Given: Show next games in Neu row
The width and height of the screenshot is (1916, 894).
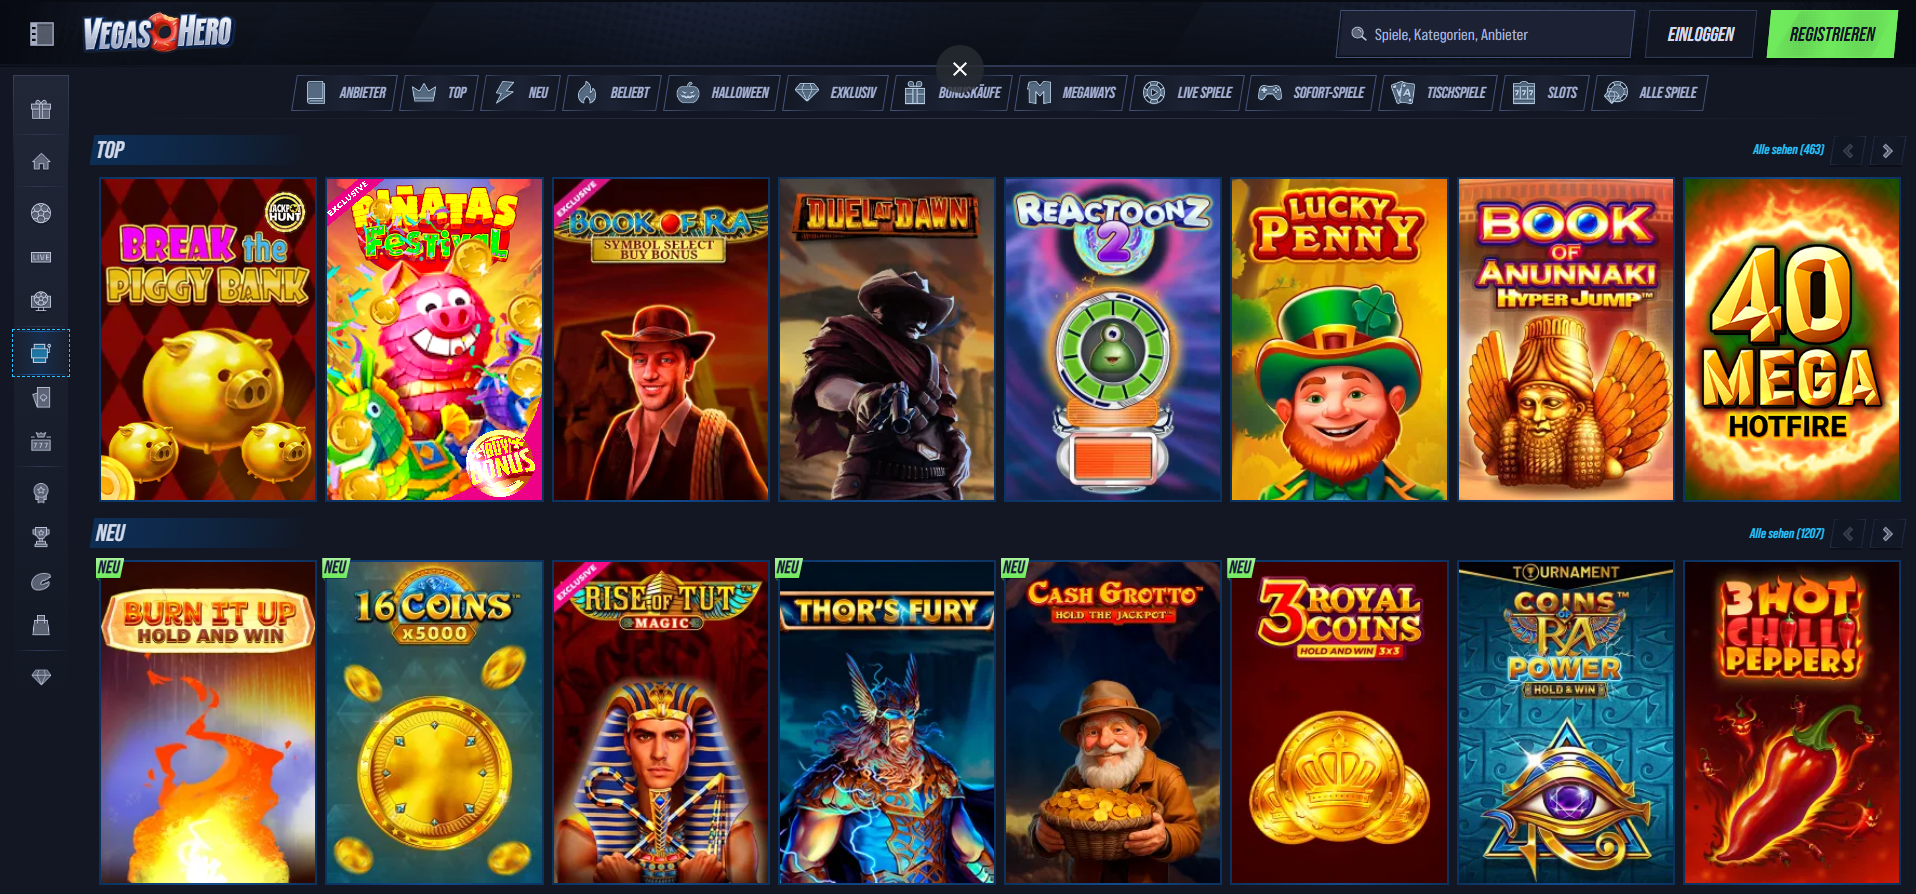Looking at the screenshot, I should 1887,534.
